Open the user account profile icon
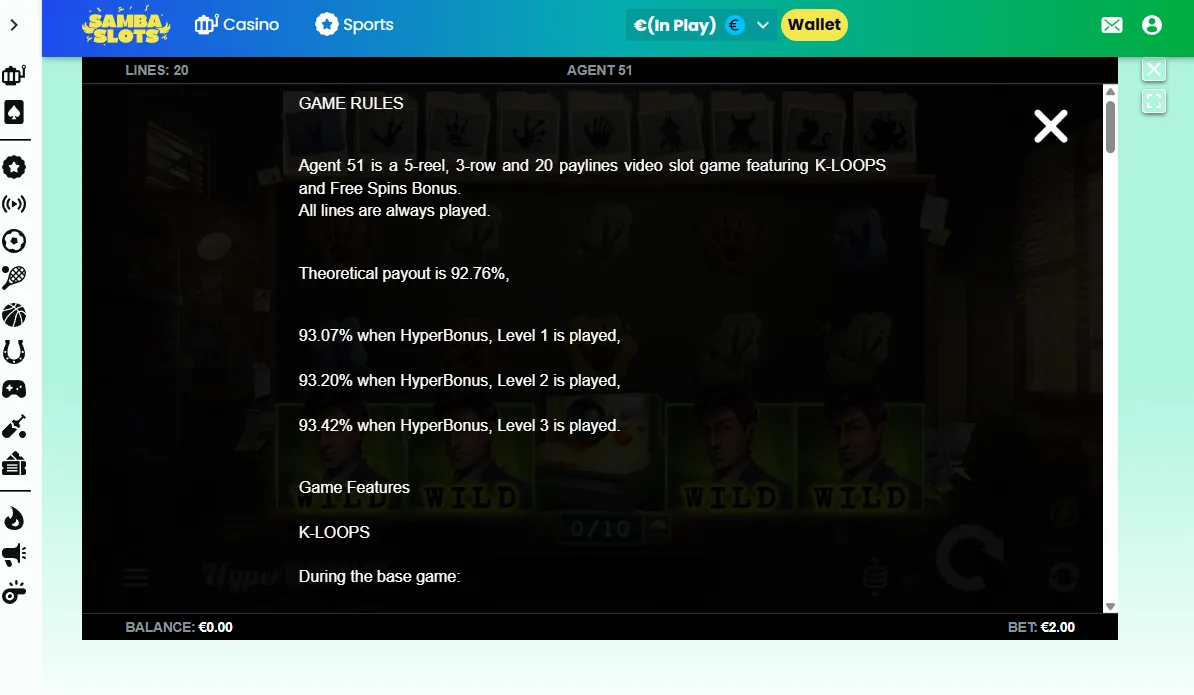 (x=1152, y=25)
